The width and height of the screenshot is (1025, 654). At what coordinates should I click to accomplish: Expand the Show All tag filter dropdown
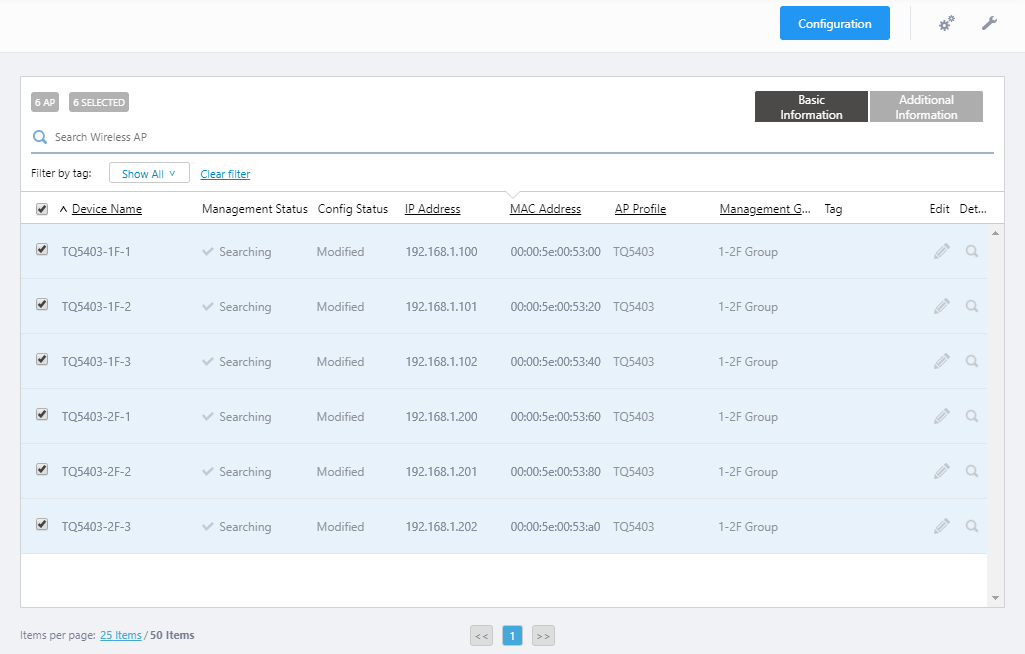click(x=149, y=173)
